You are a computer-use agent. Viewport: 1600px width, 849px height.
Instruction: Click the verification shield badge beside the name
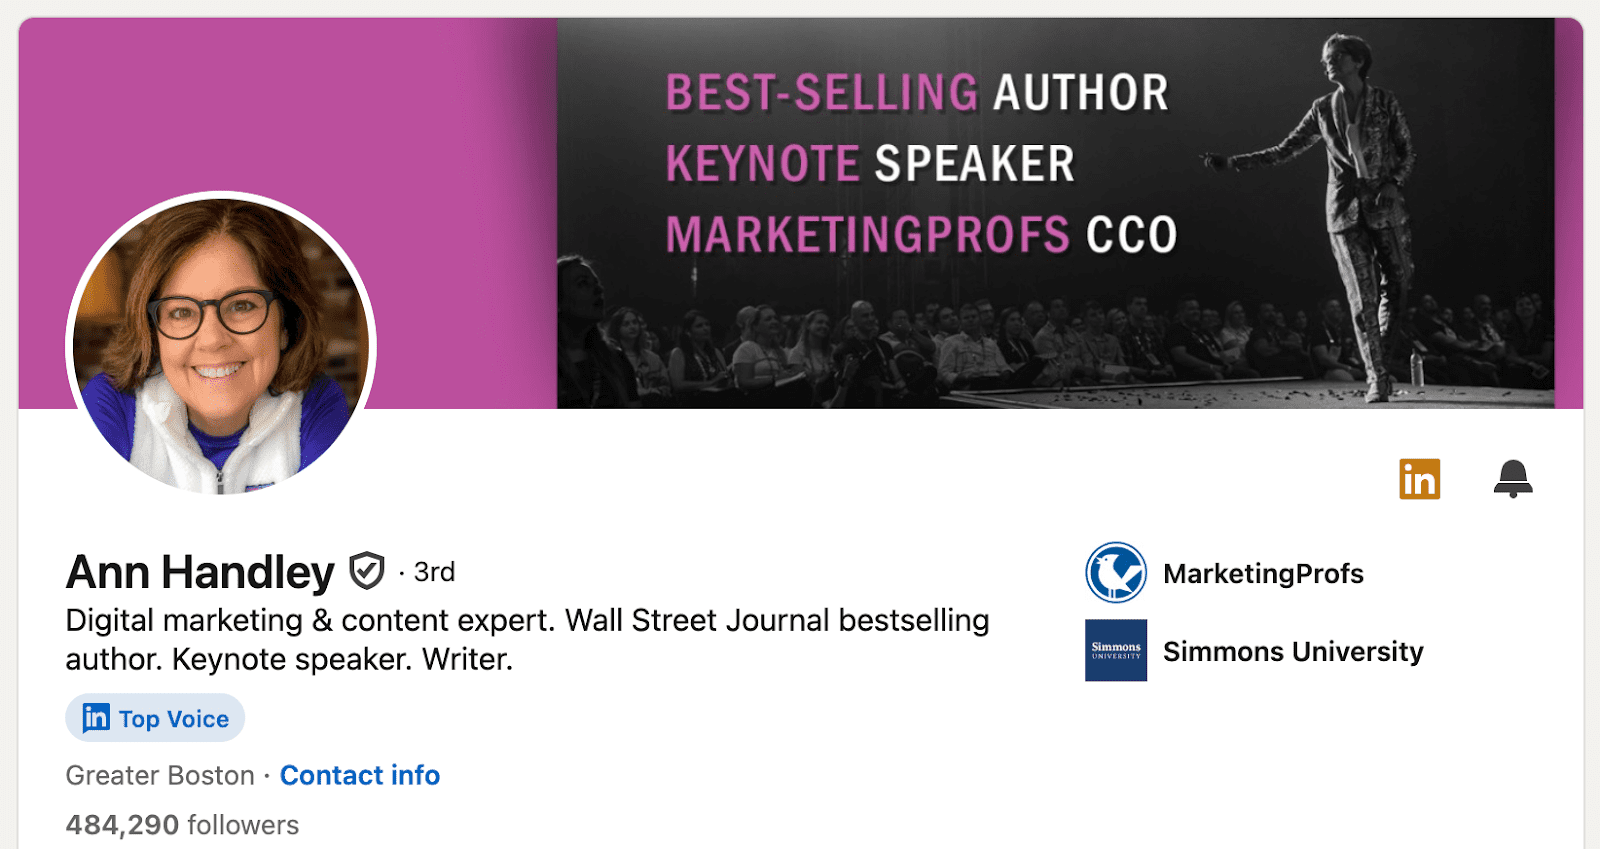pos(367,571)
